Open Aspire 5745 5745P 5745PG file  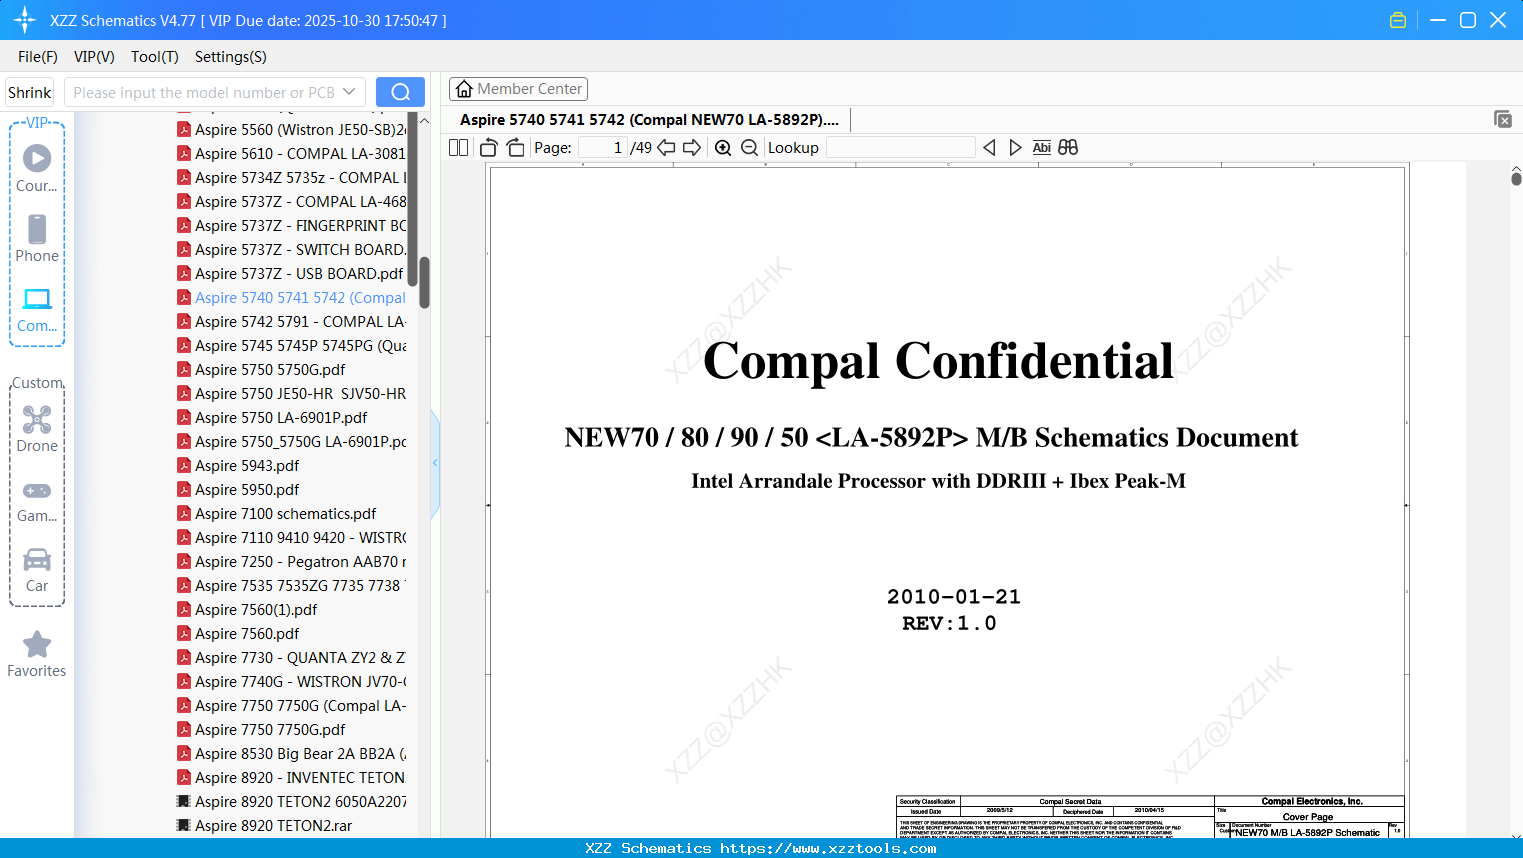pyautogui.click(x=291, y=345)
